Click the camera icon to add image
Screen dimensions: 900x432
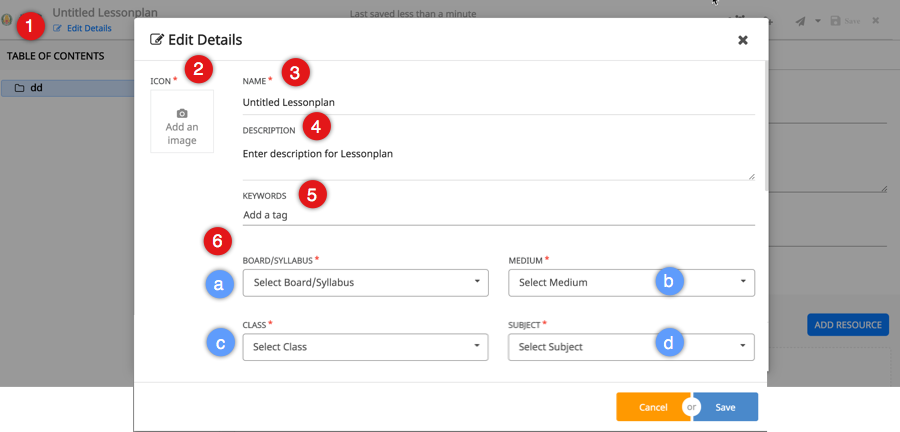tap(182, 114)
